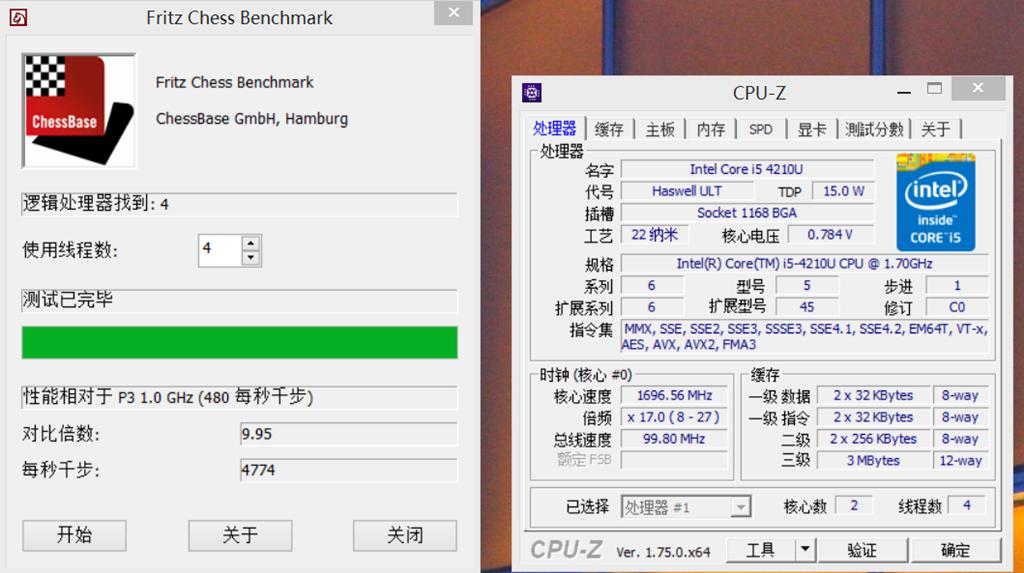The height and width of the screenshot is (573, 1024).
Task: Click the 22 纳米 process value
Action: click(654, 235)
